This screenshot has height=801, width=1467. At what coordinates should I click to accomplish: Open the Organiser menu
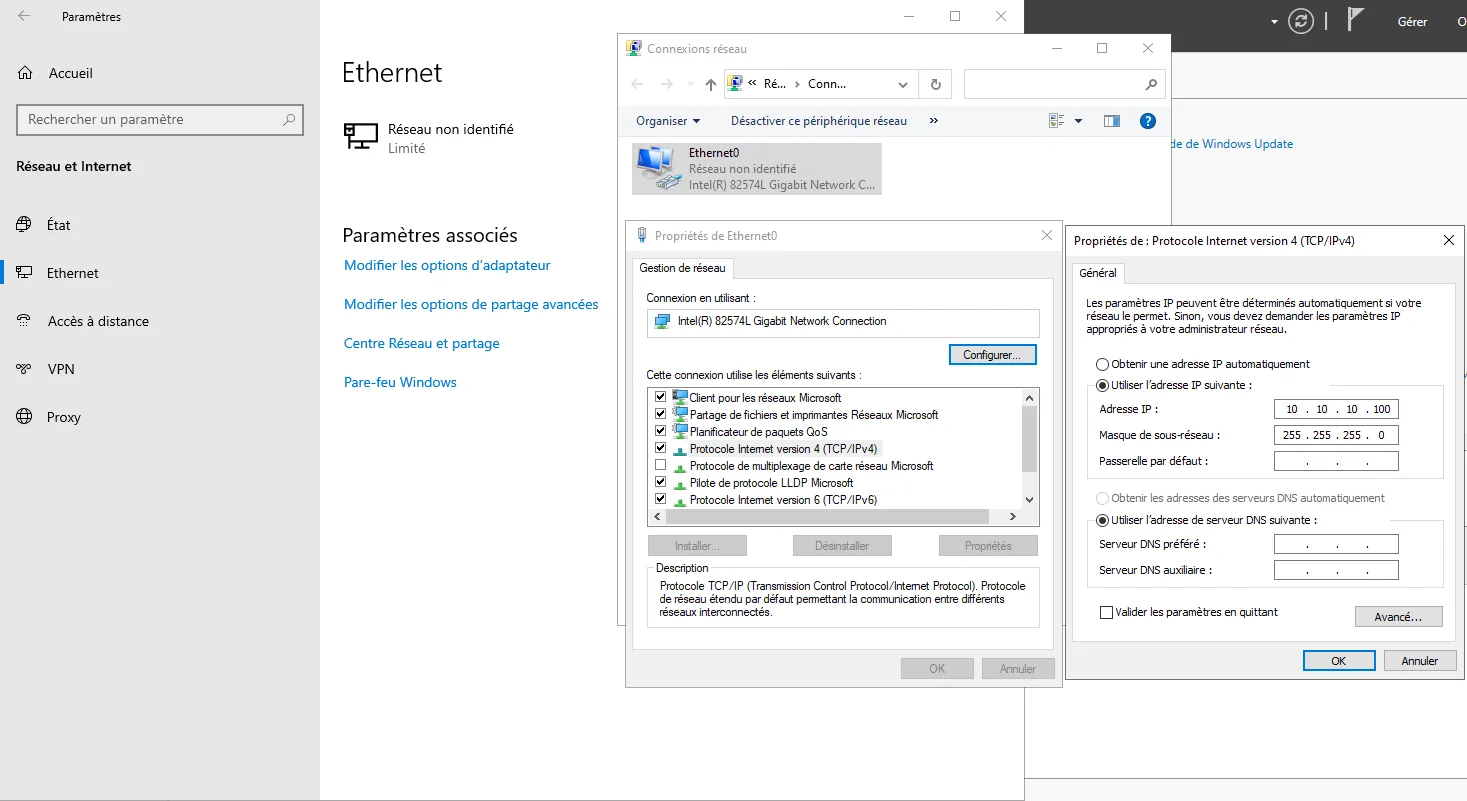click(668, 121)
